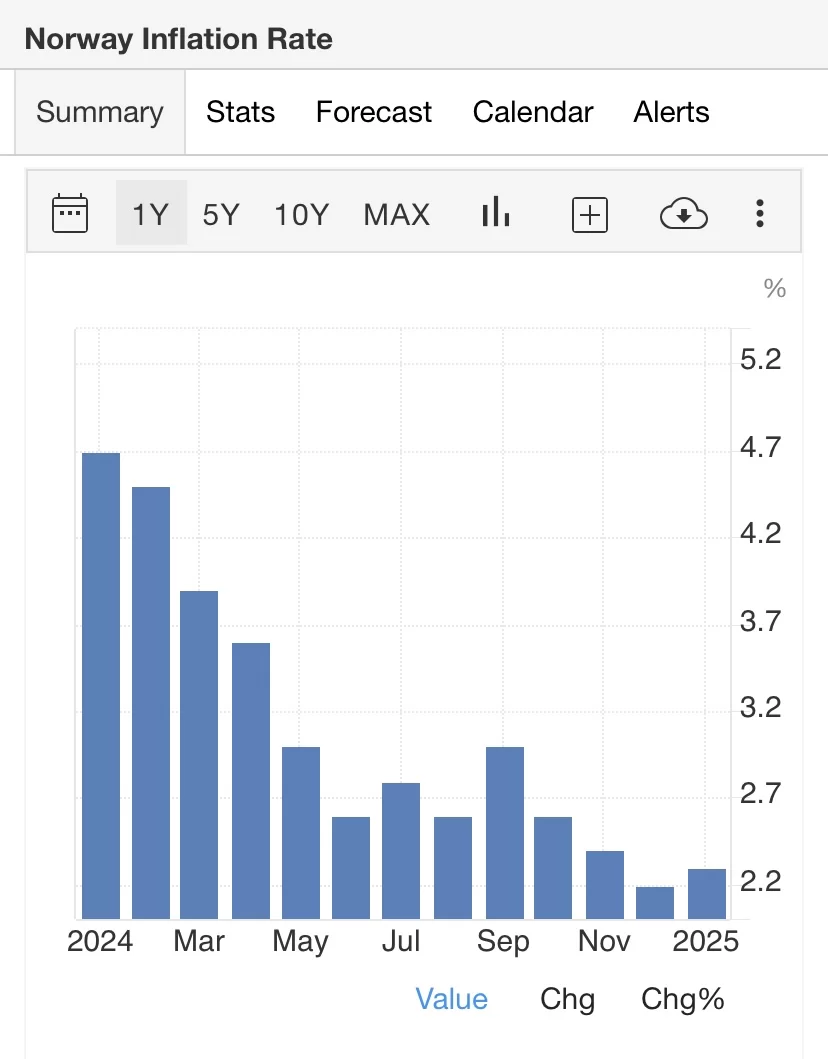Open the Summary tab
This screenshot has height=1059, width=828.
100,112
